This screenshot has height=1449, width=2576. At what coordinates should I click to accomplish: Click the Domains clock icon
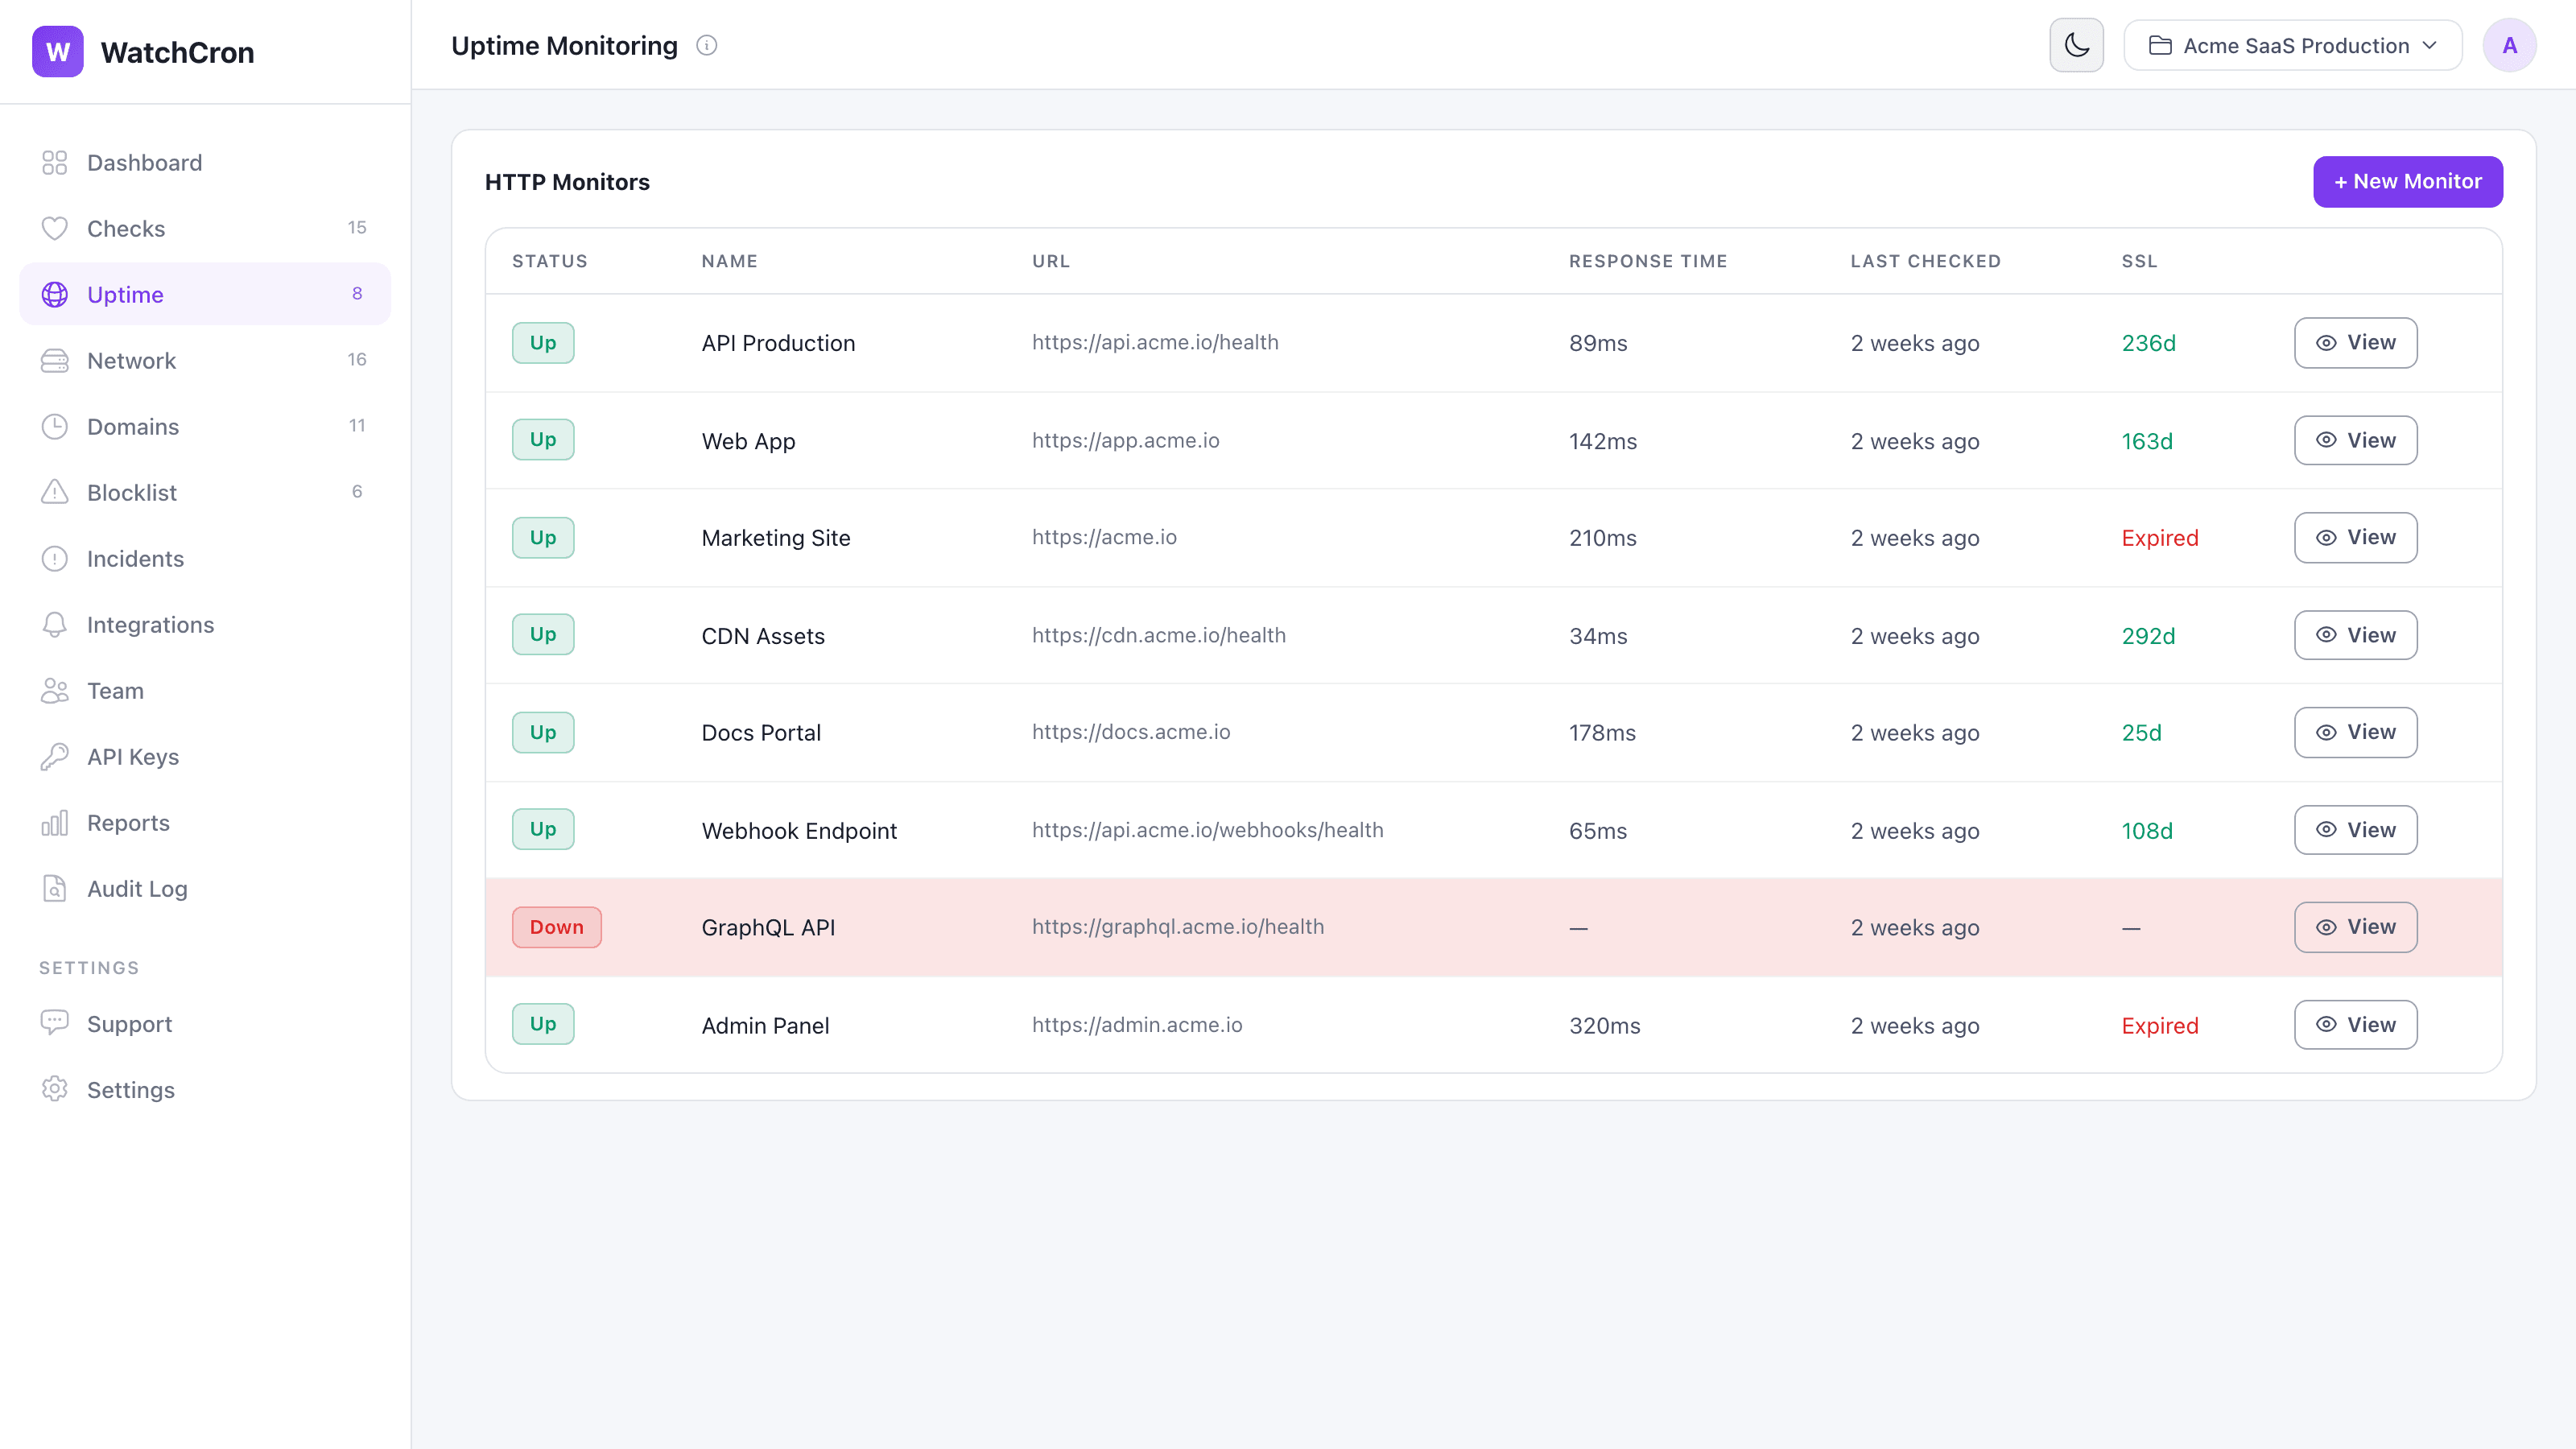[54, 427]
